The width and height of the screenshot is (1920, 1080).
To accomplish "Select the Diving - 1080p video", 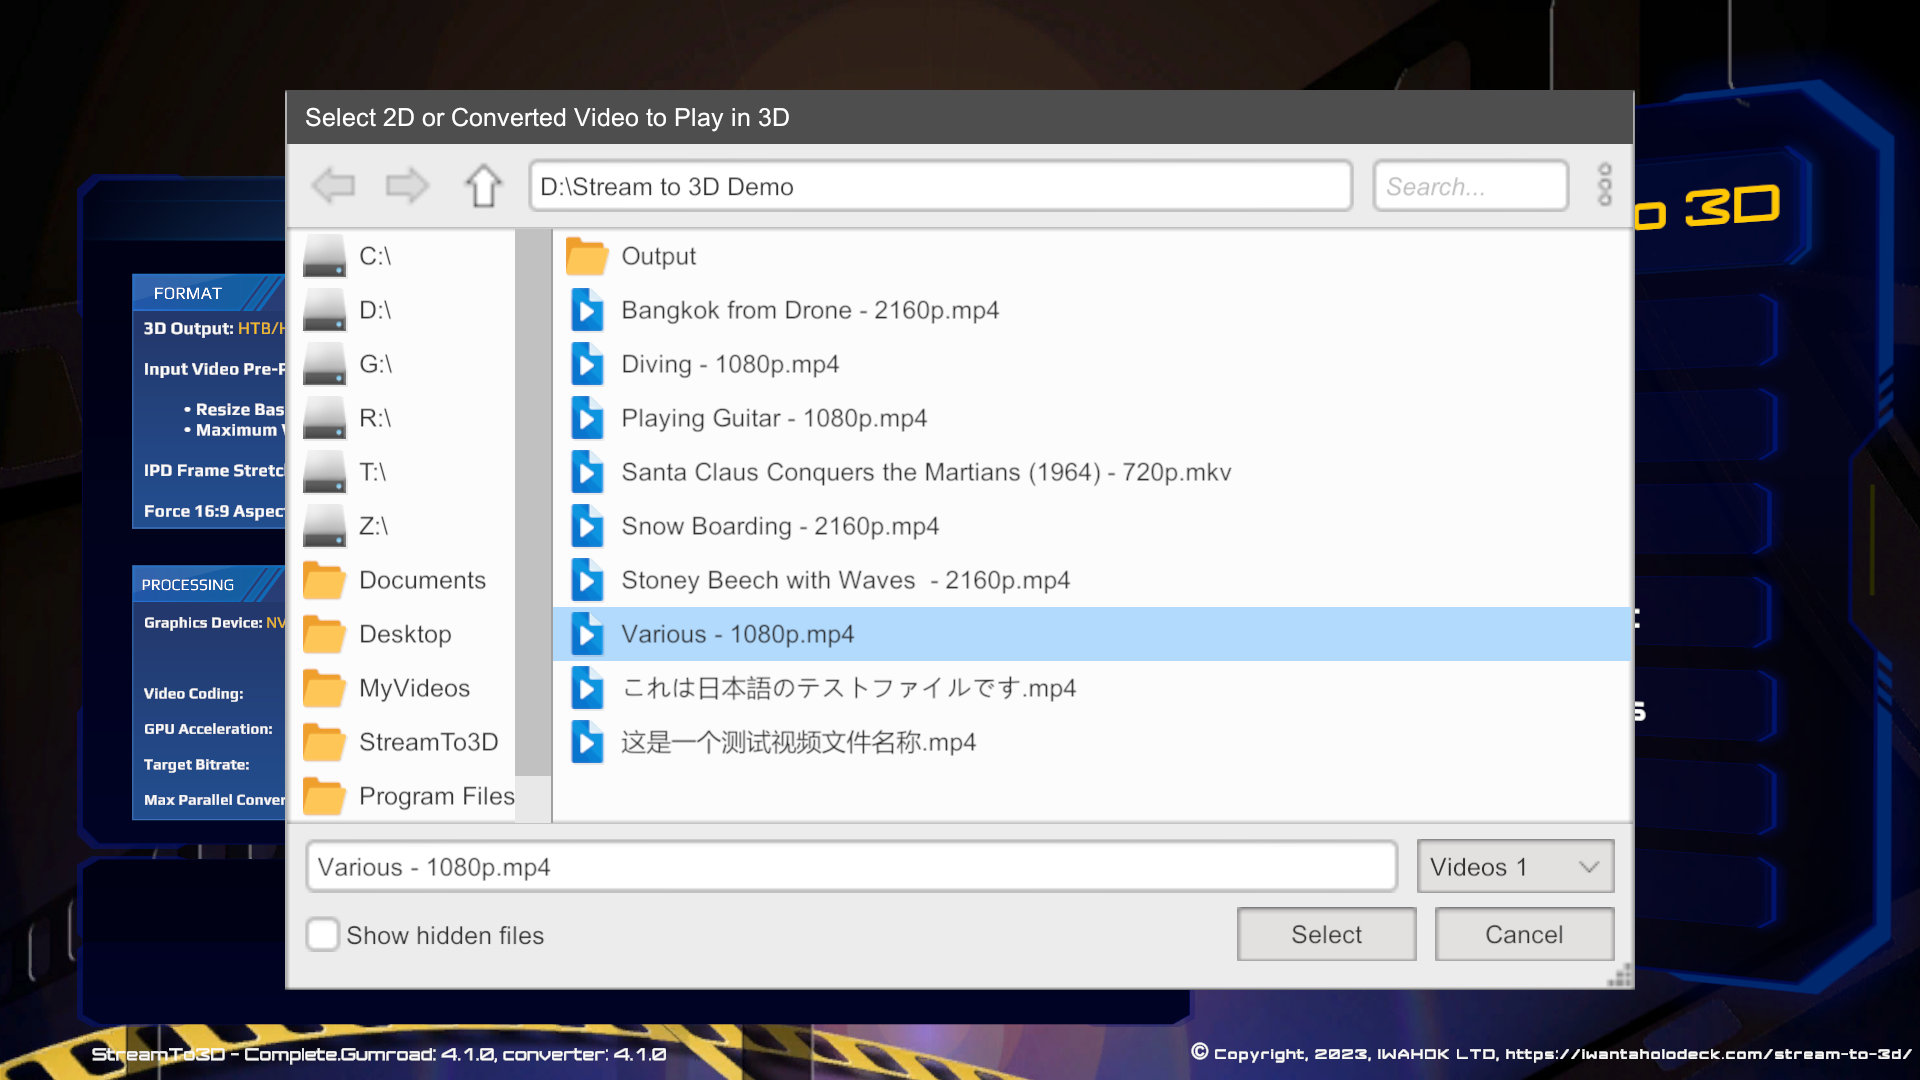I will pyautogui.click(x=731, y=364).
